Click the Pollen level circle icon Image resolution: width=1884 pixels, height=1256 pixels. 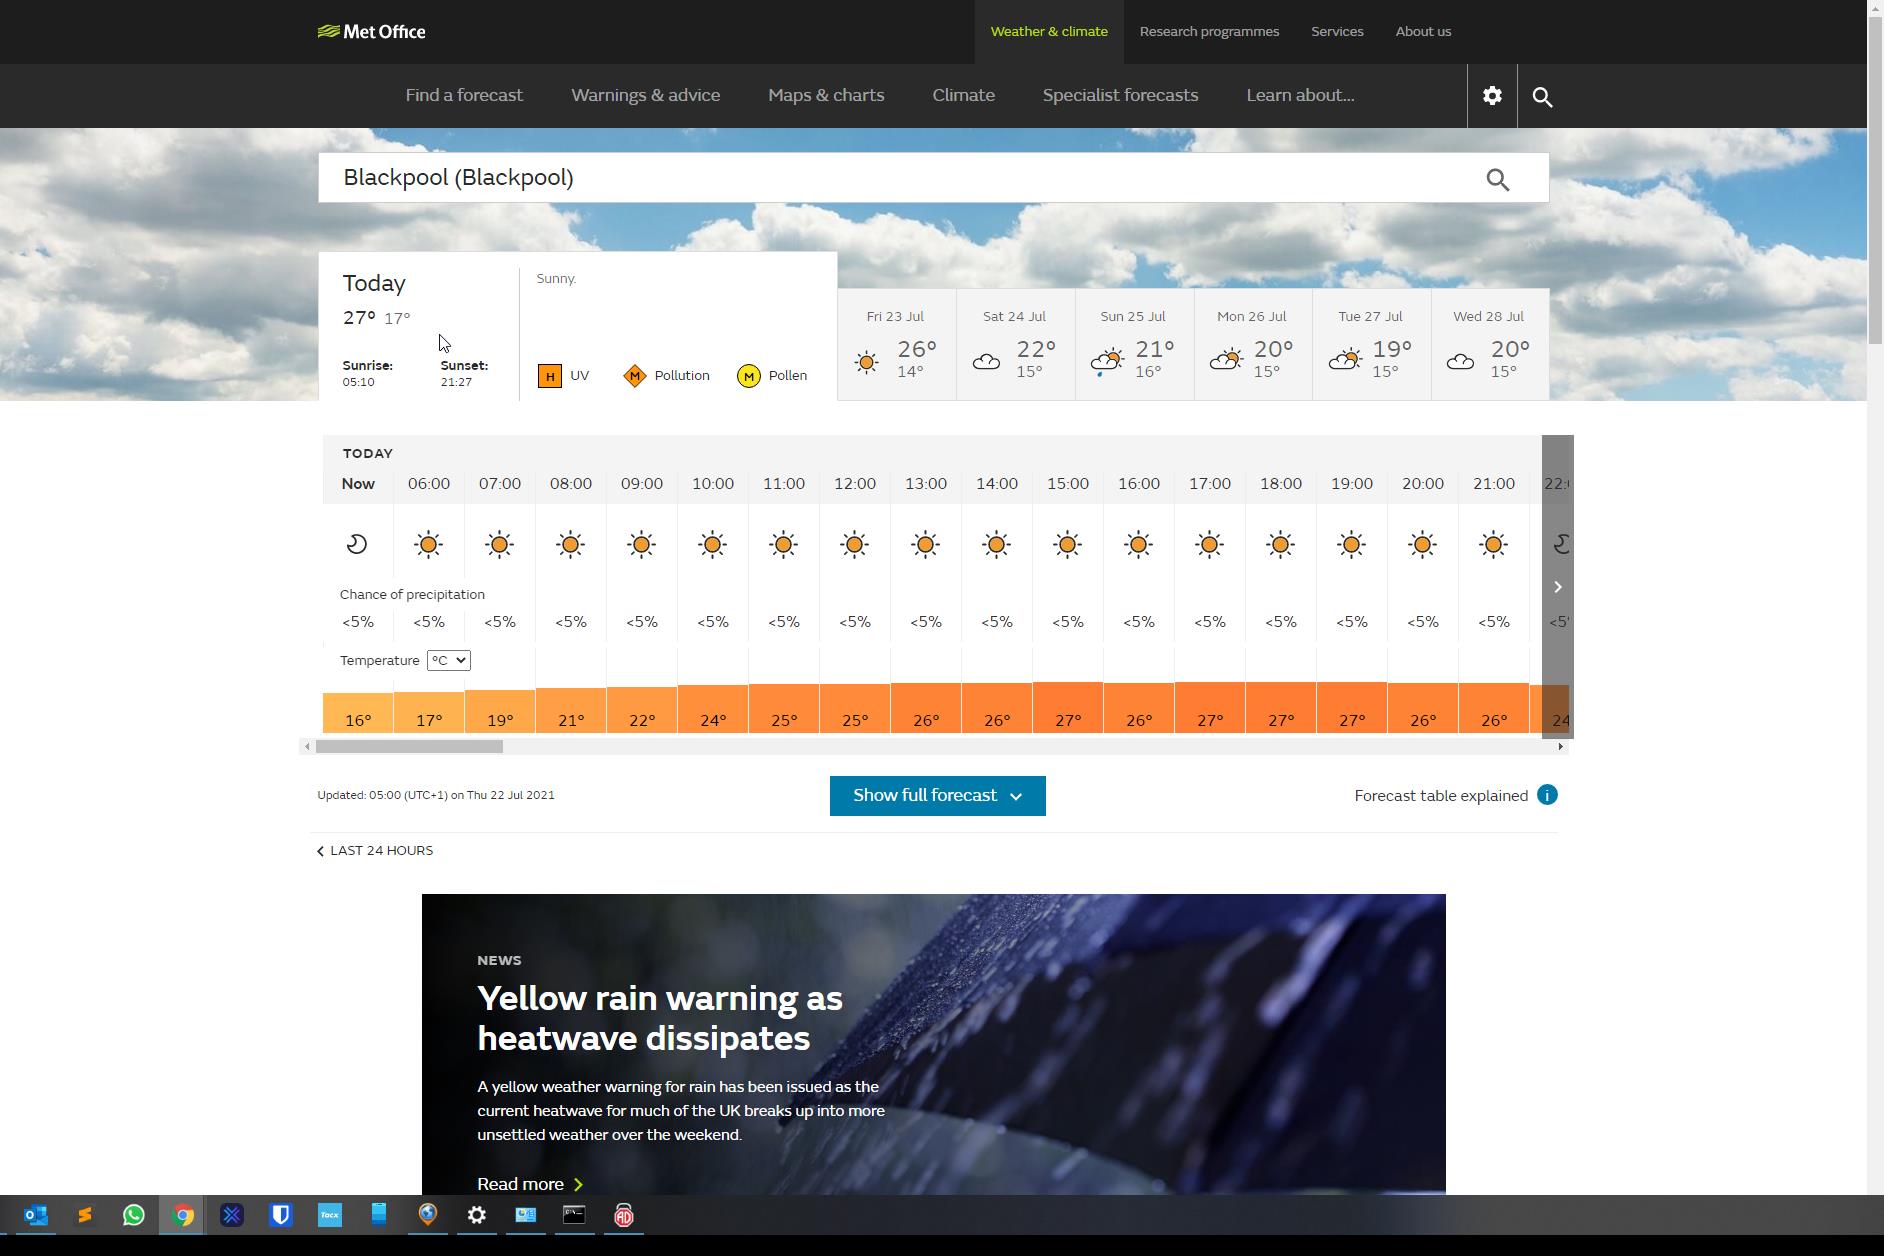[x=748, y=376]
